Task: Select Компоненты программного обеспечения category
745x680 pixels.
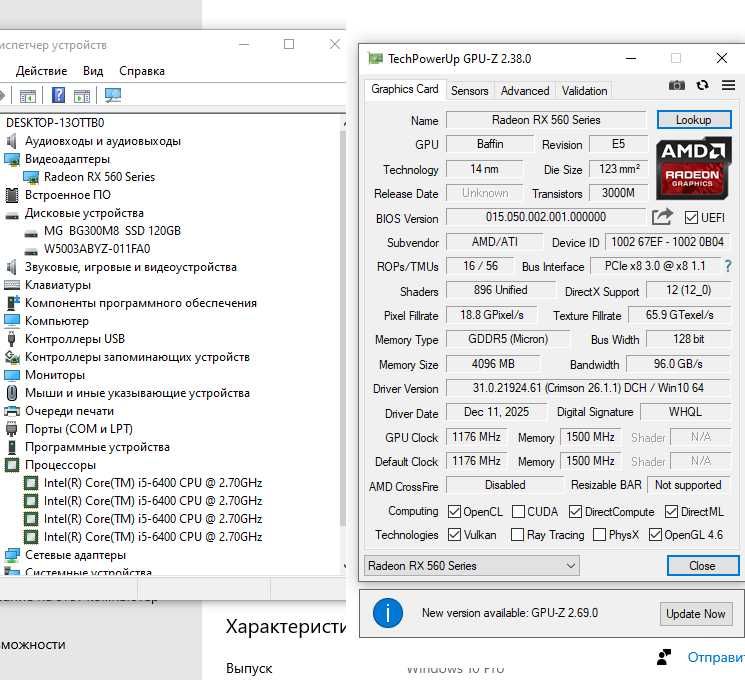Action: pos(141,303)
